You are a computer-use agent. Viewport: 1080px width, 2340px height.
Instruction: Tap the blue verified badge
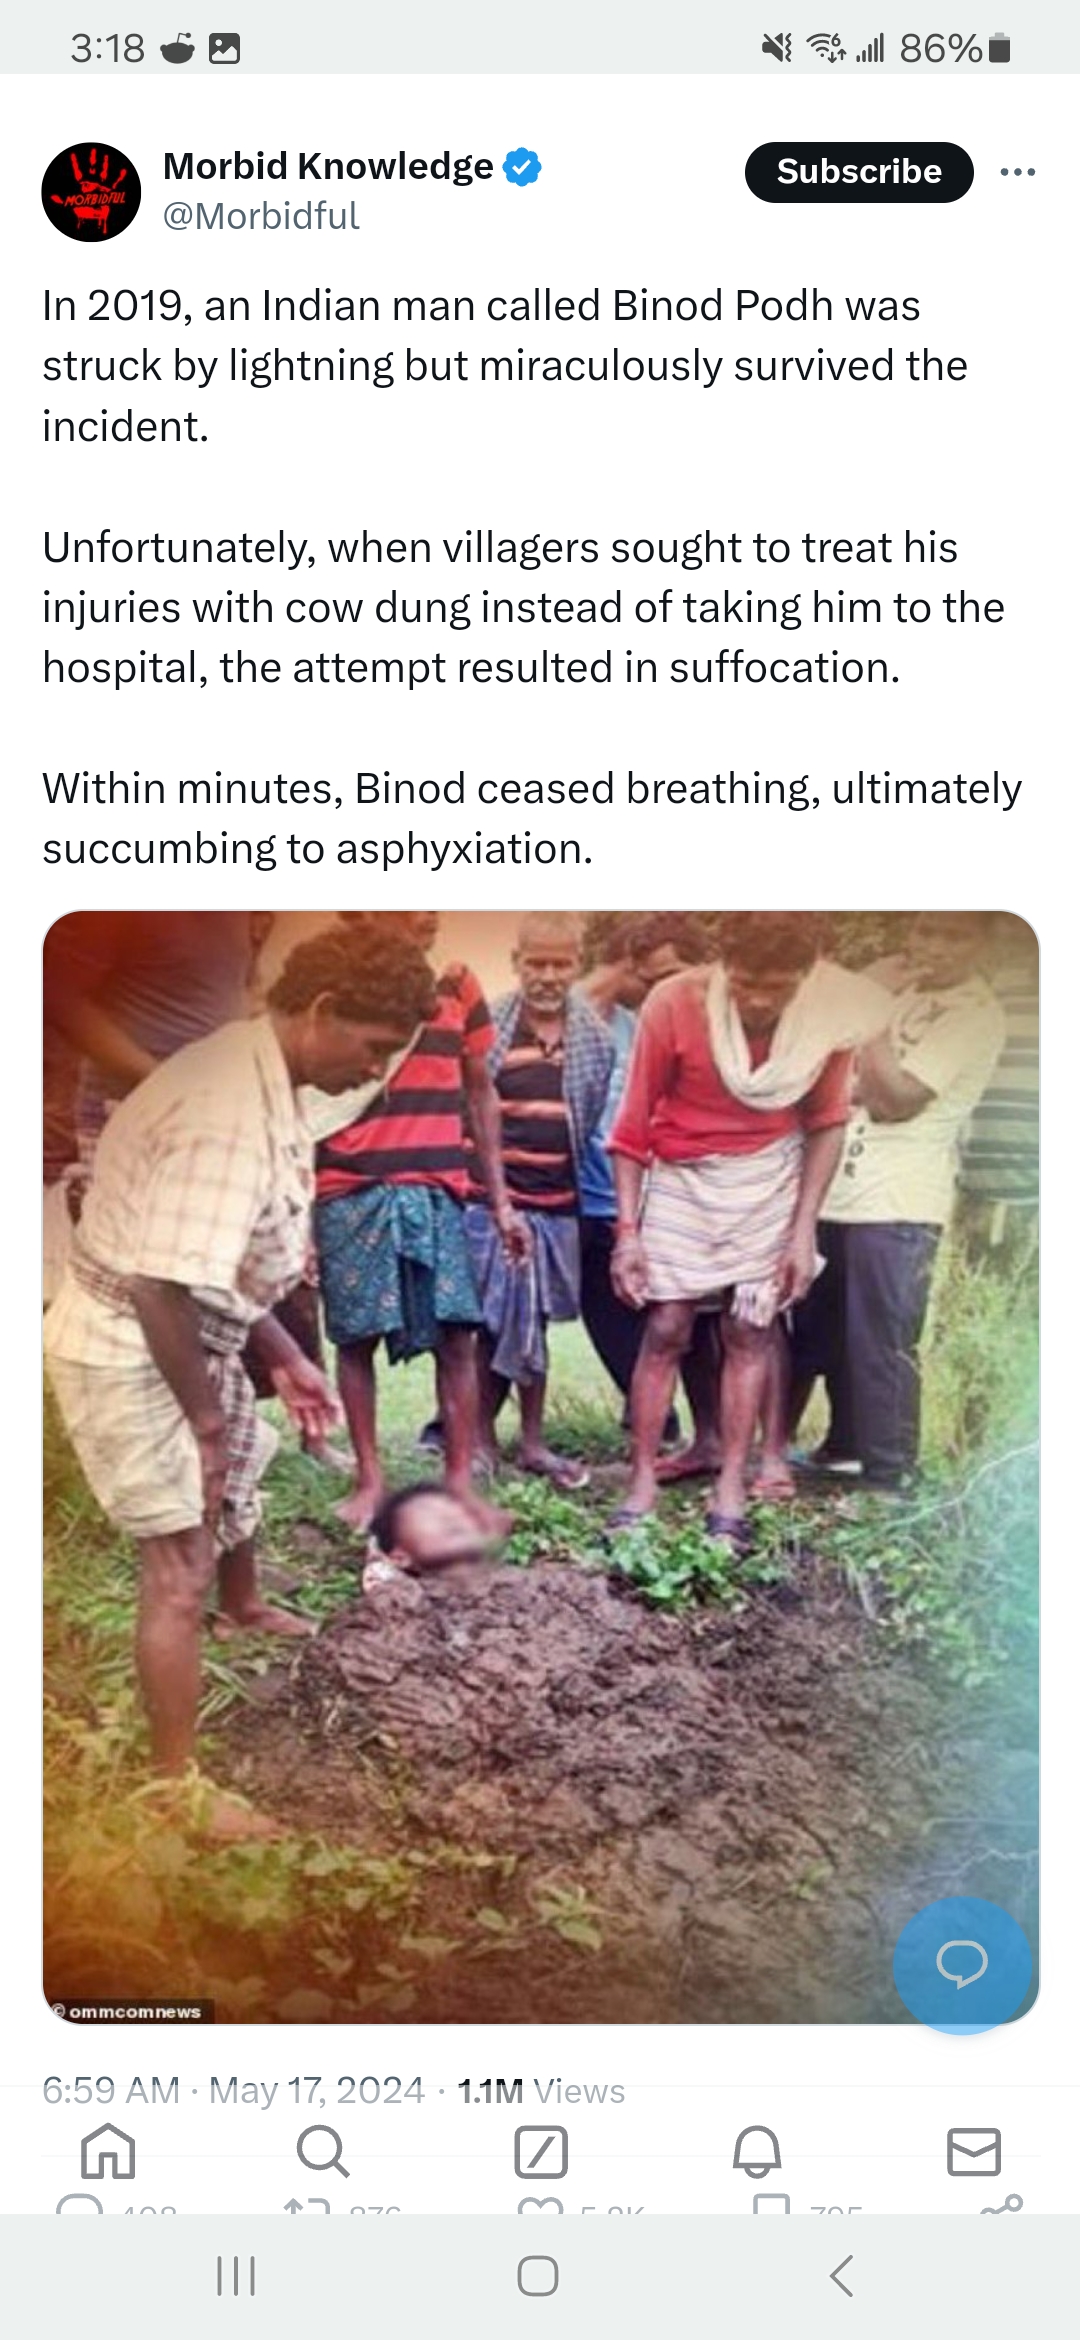click(x=522, y=167)
